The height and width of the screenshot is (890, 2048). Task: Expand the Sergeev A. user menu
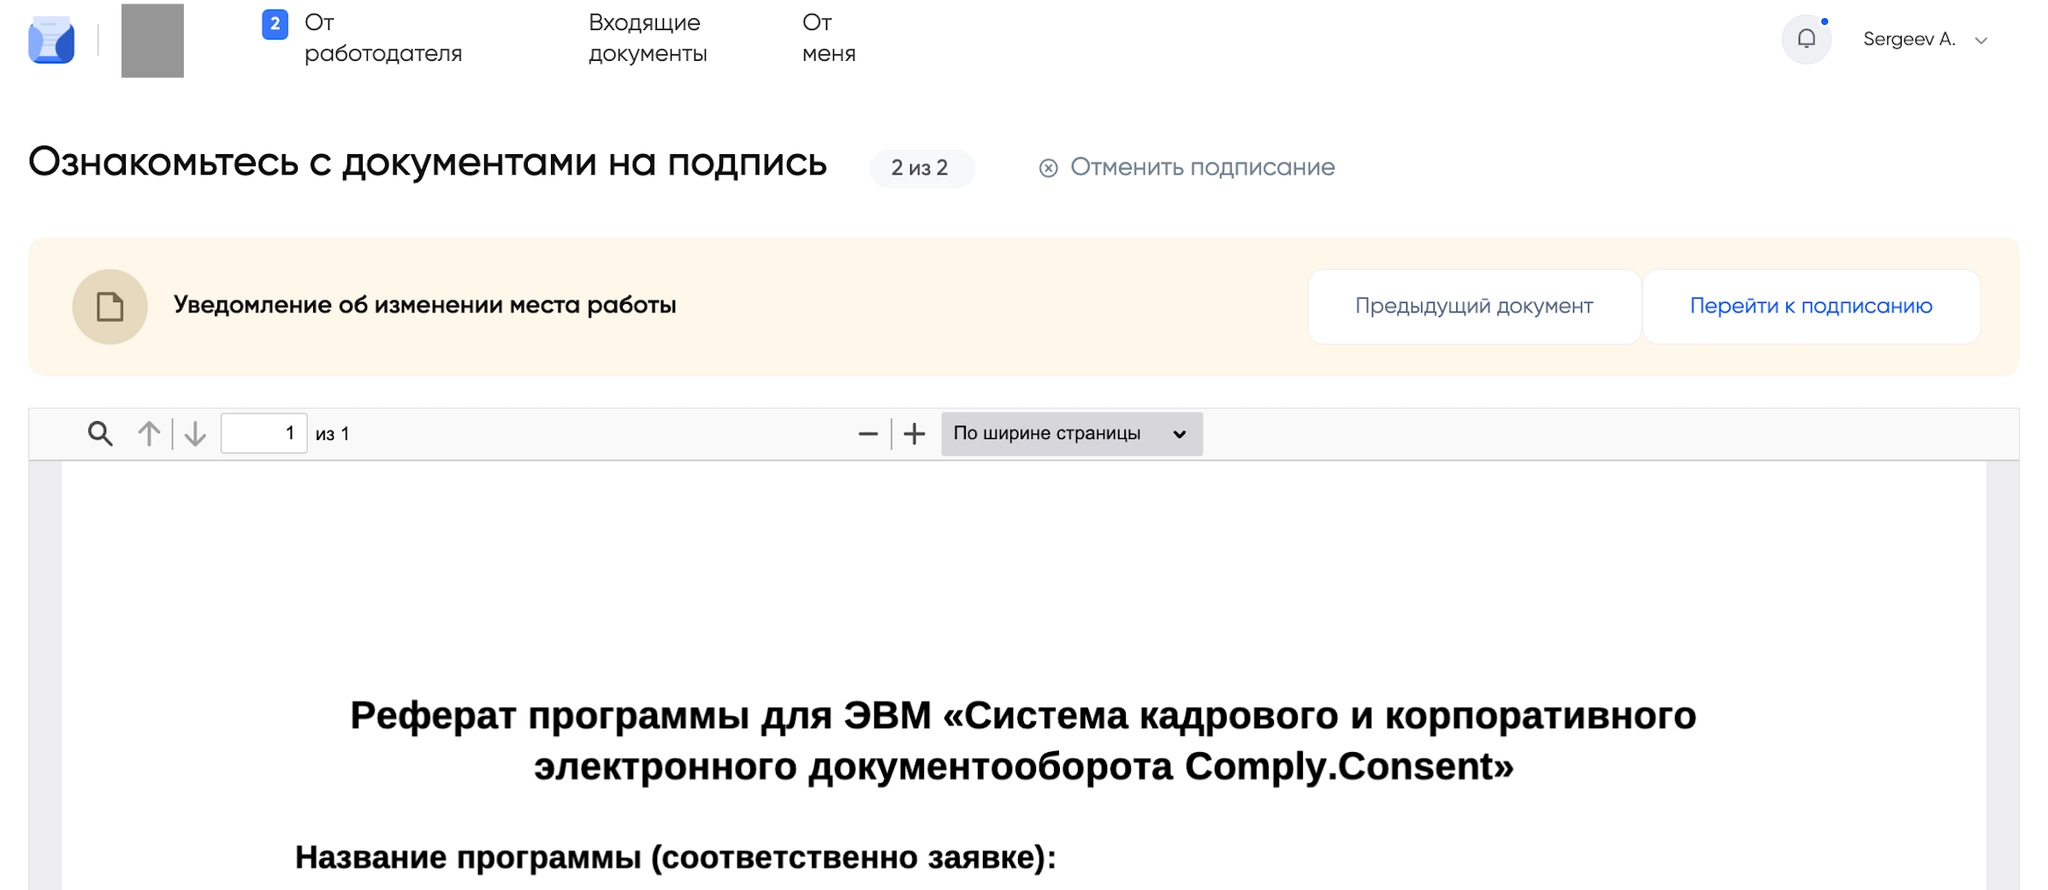coord(1909,40)
